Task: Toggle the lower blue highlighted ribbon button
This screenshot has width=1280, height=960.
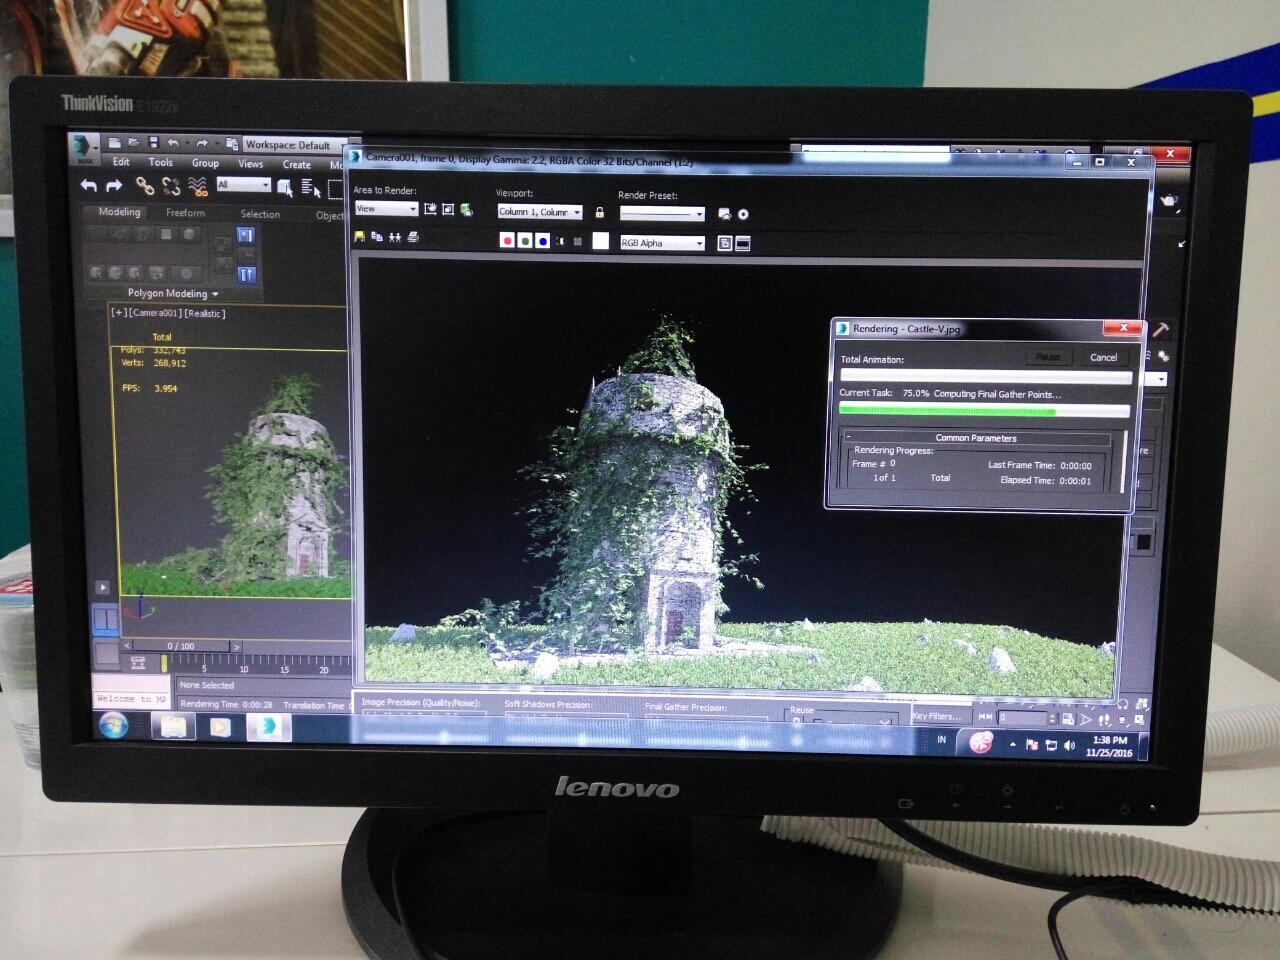Action: (245, 274)
